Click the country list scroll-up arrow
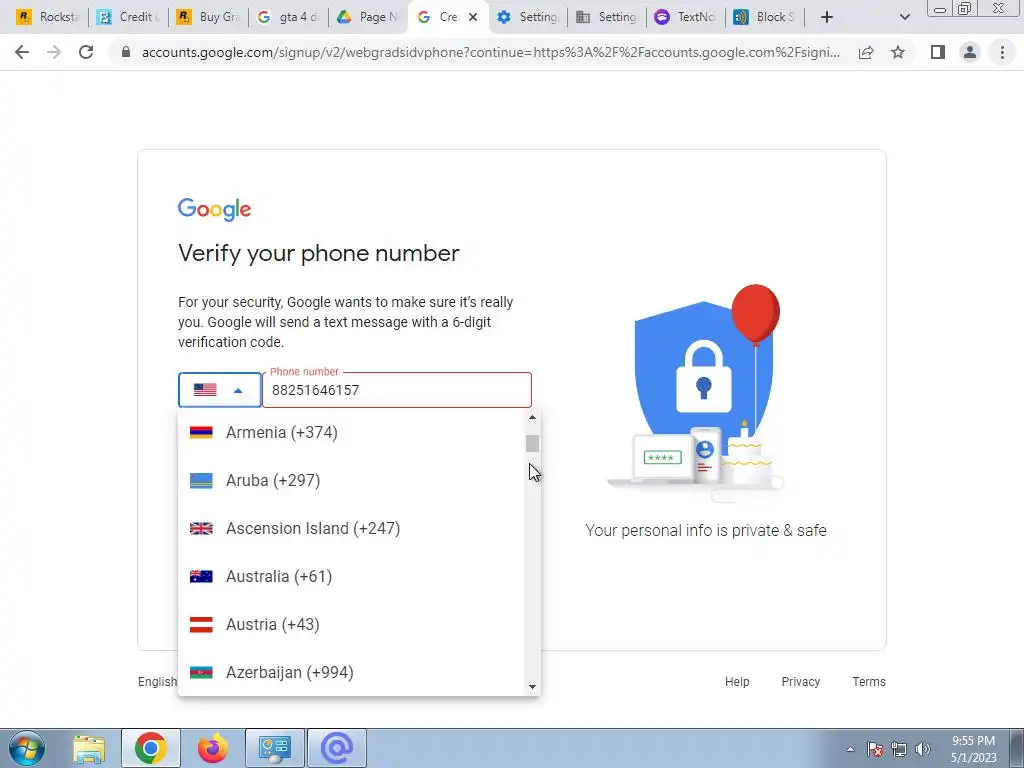Screen dimensions: 1024x768 532,417
